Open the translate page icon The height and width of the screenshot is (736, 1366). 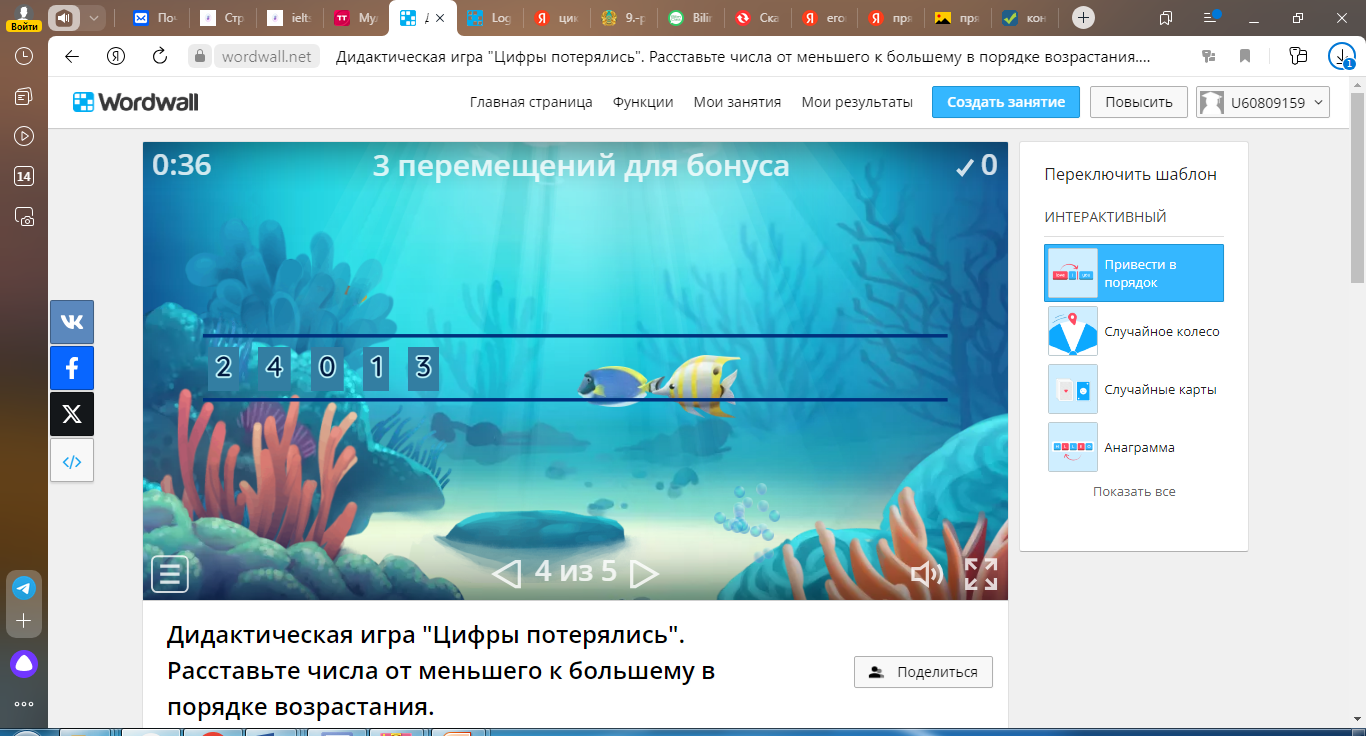tap(1209, 57)
